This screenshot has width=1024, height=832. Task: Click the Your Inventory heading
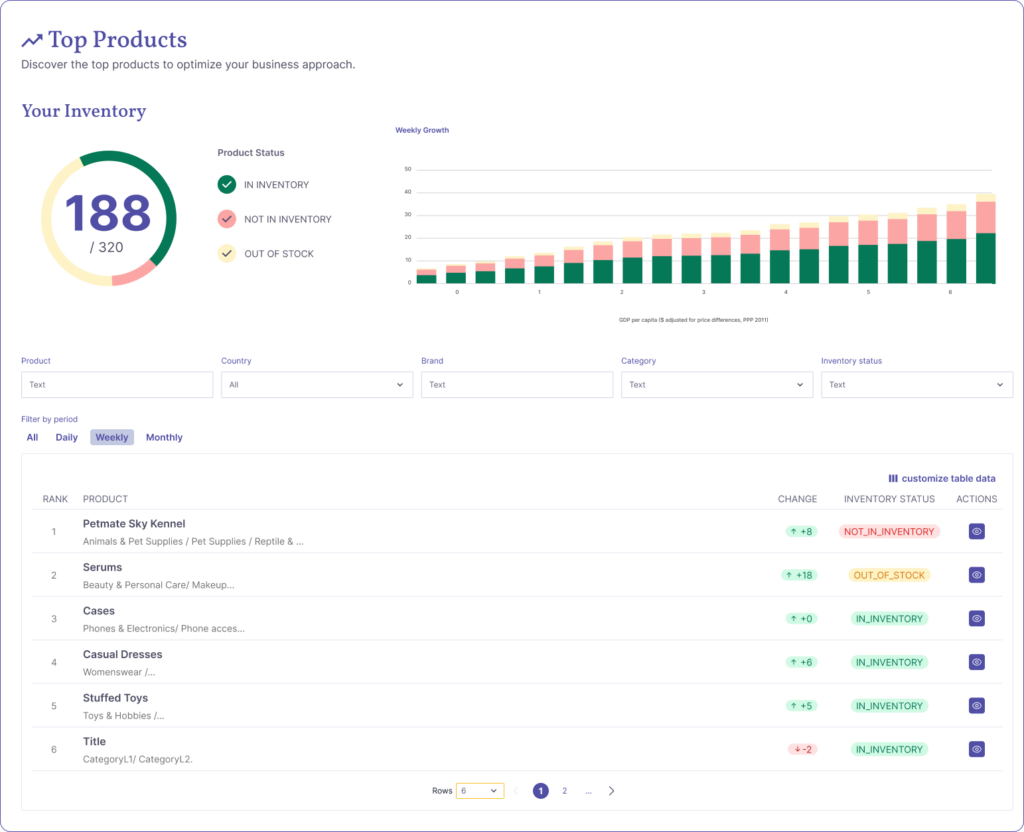[x=84, y=111]
